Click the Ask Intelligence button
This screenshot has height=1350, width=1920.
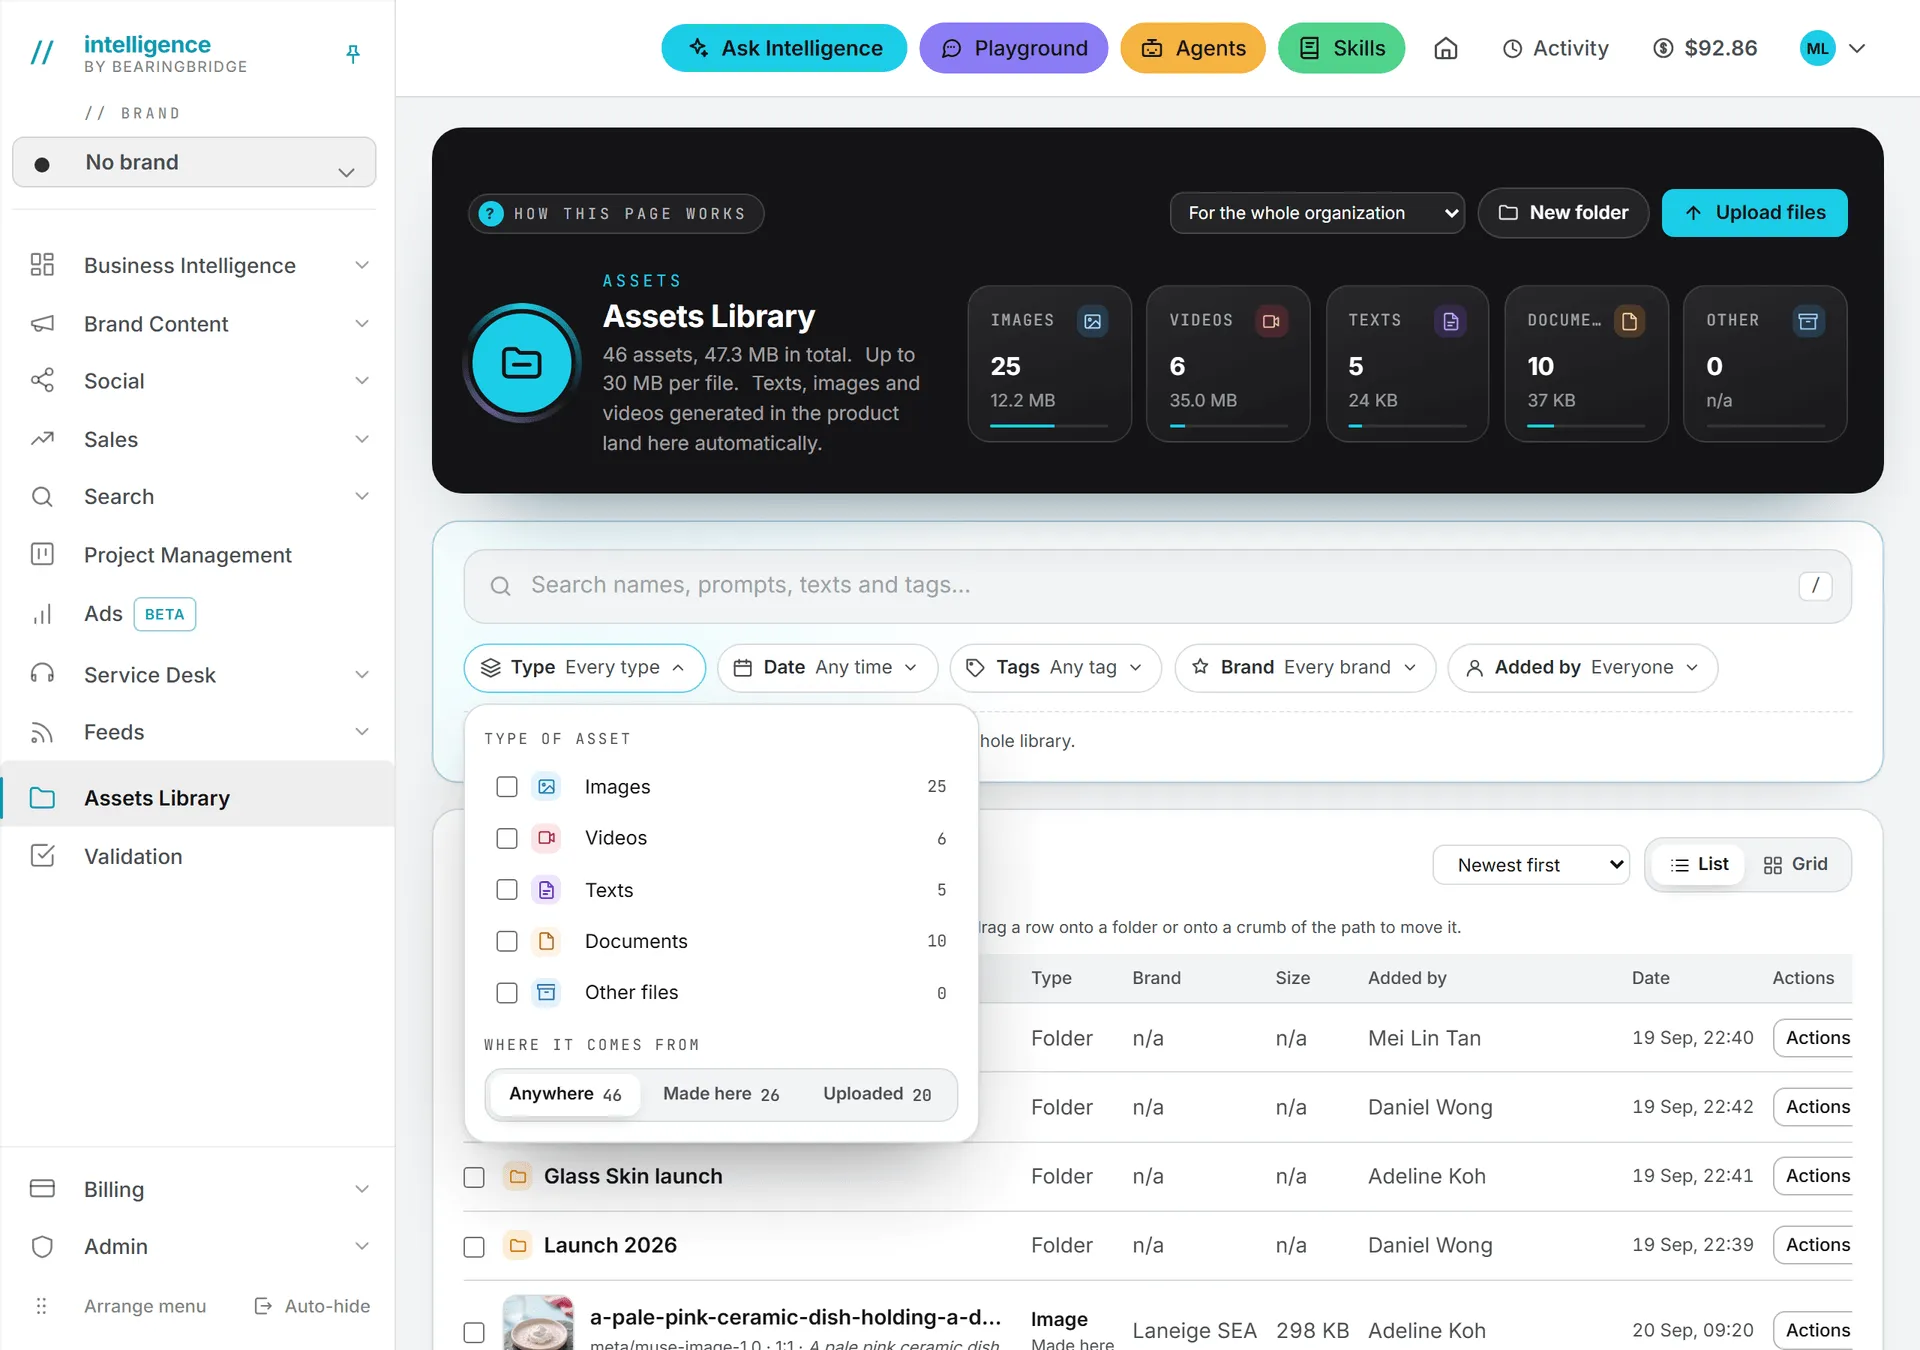(784, 48)
